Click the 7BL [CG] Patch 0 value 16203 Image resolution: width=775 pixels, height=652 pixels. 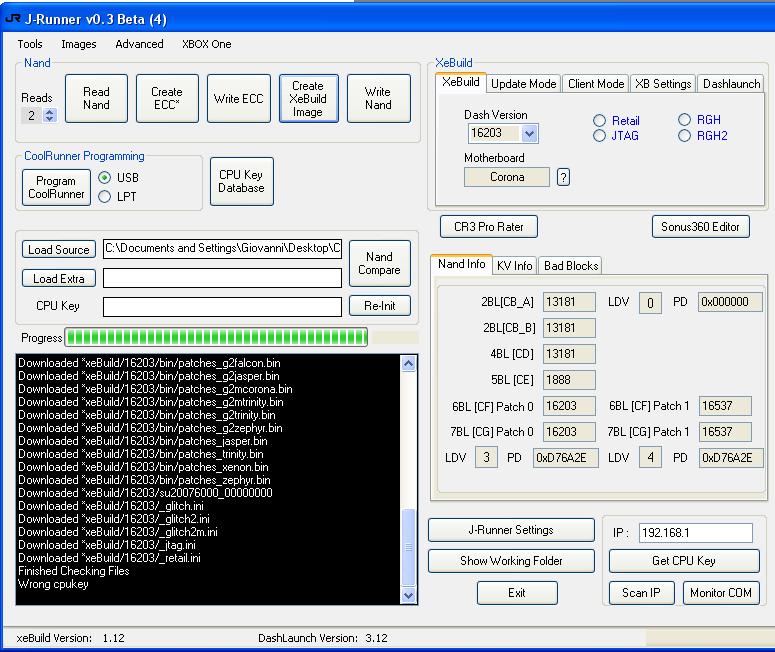(569, 432)
